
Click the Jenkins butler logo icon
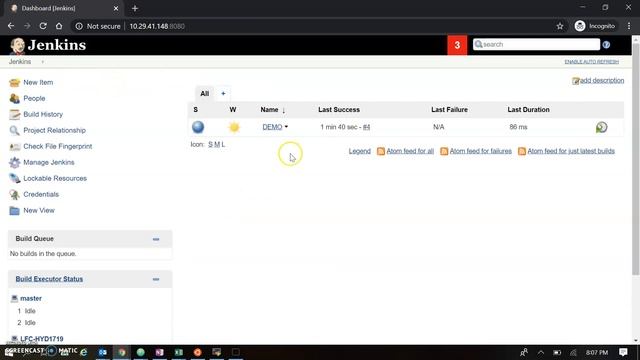coord(17,45)
